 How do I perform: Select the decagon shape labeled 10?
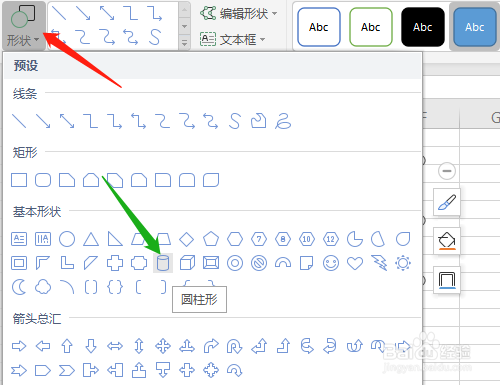[307, 239]
